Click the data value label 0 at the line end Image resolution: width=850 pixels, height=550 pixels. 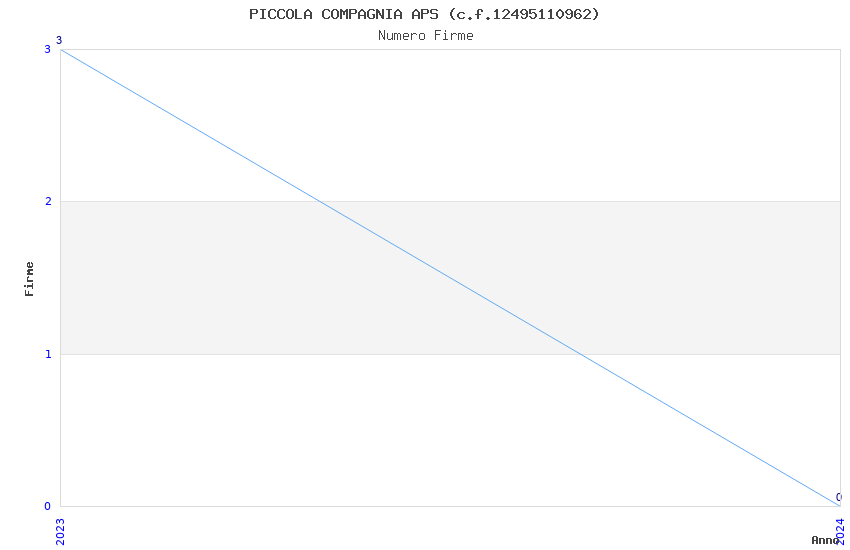838,497
